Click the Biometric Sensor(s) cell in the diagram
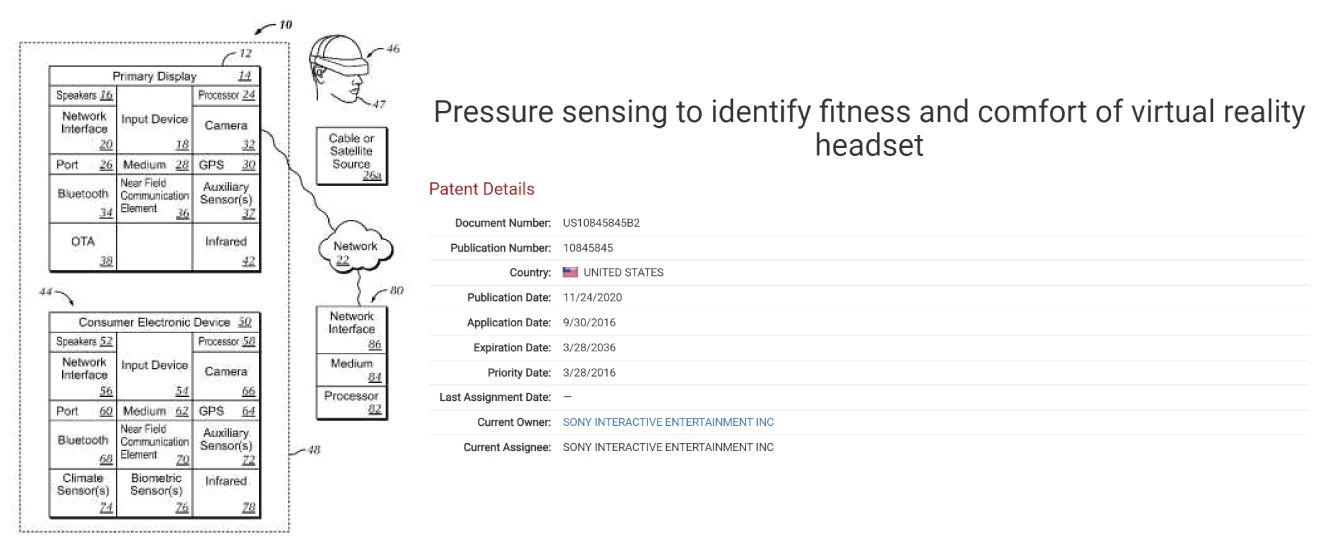This screenshot has height=553, width=1338. pos(156,491)
